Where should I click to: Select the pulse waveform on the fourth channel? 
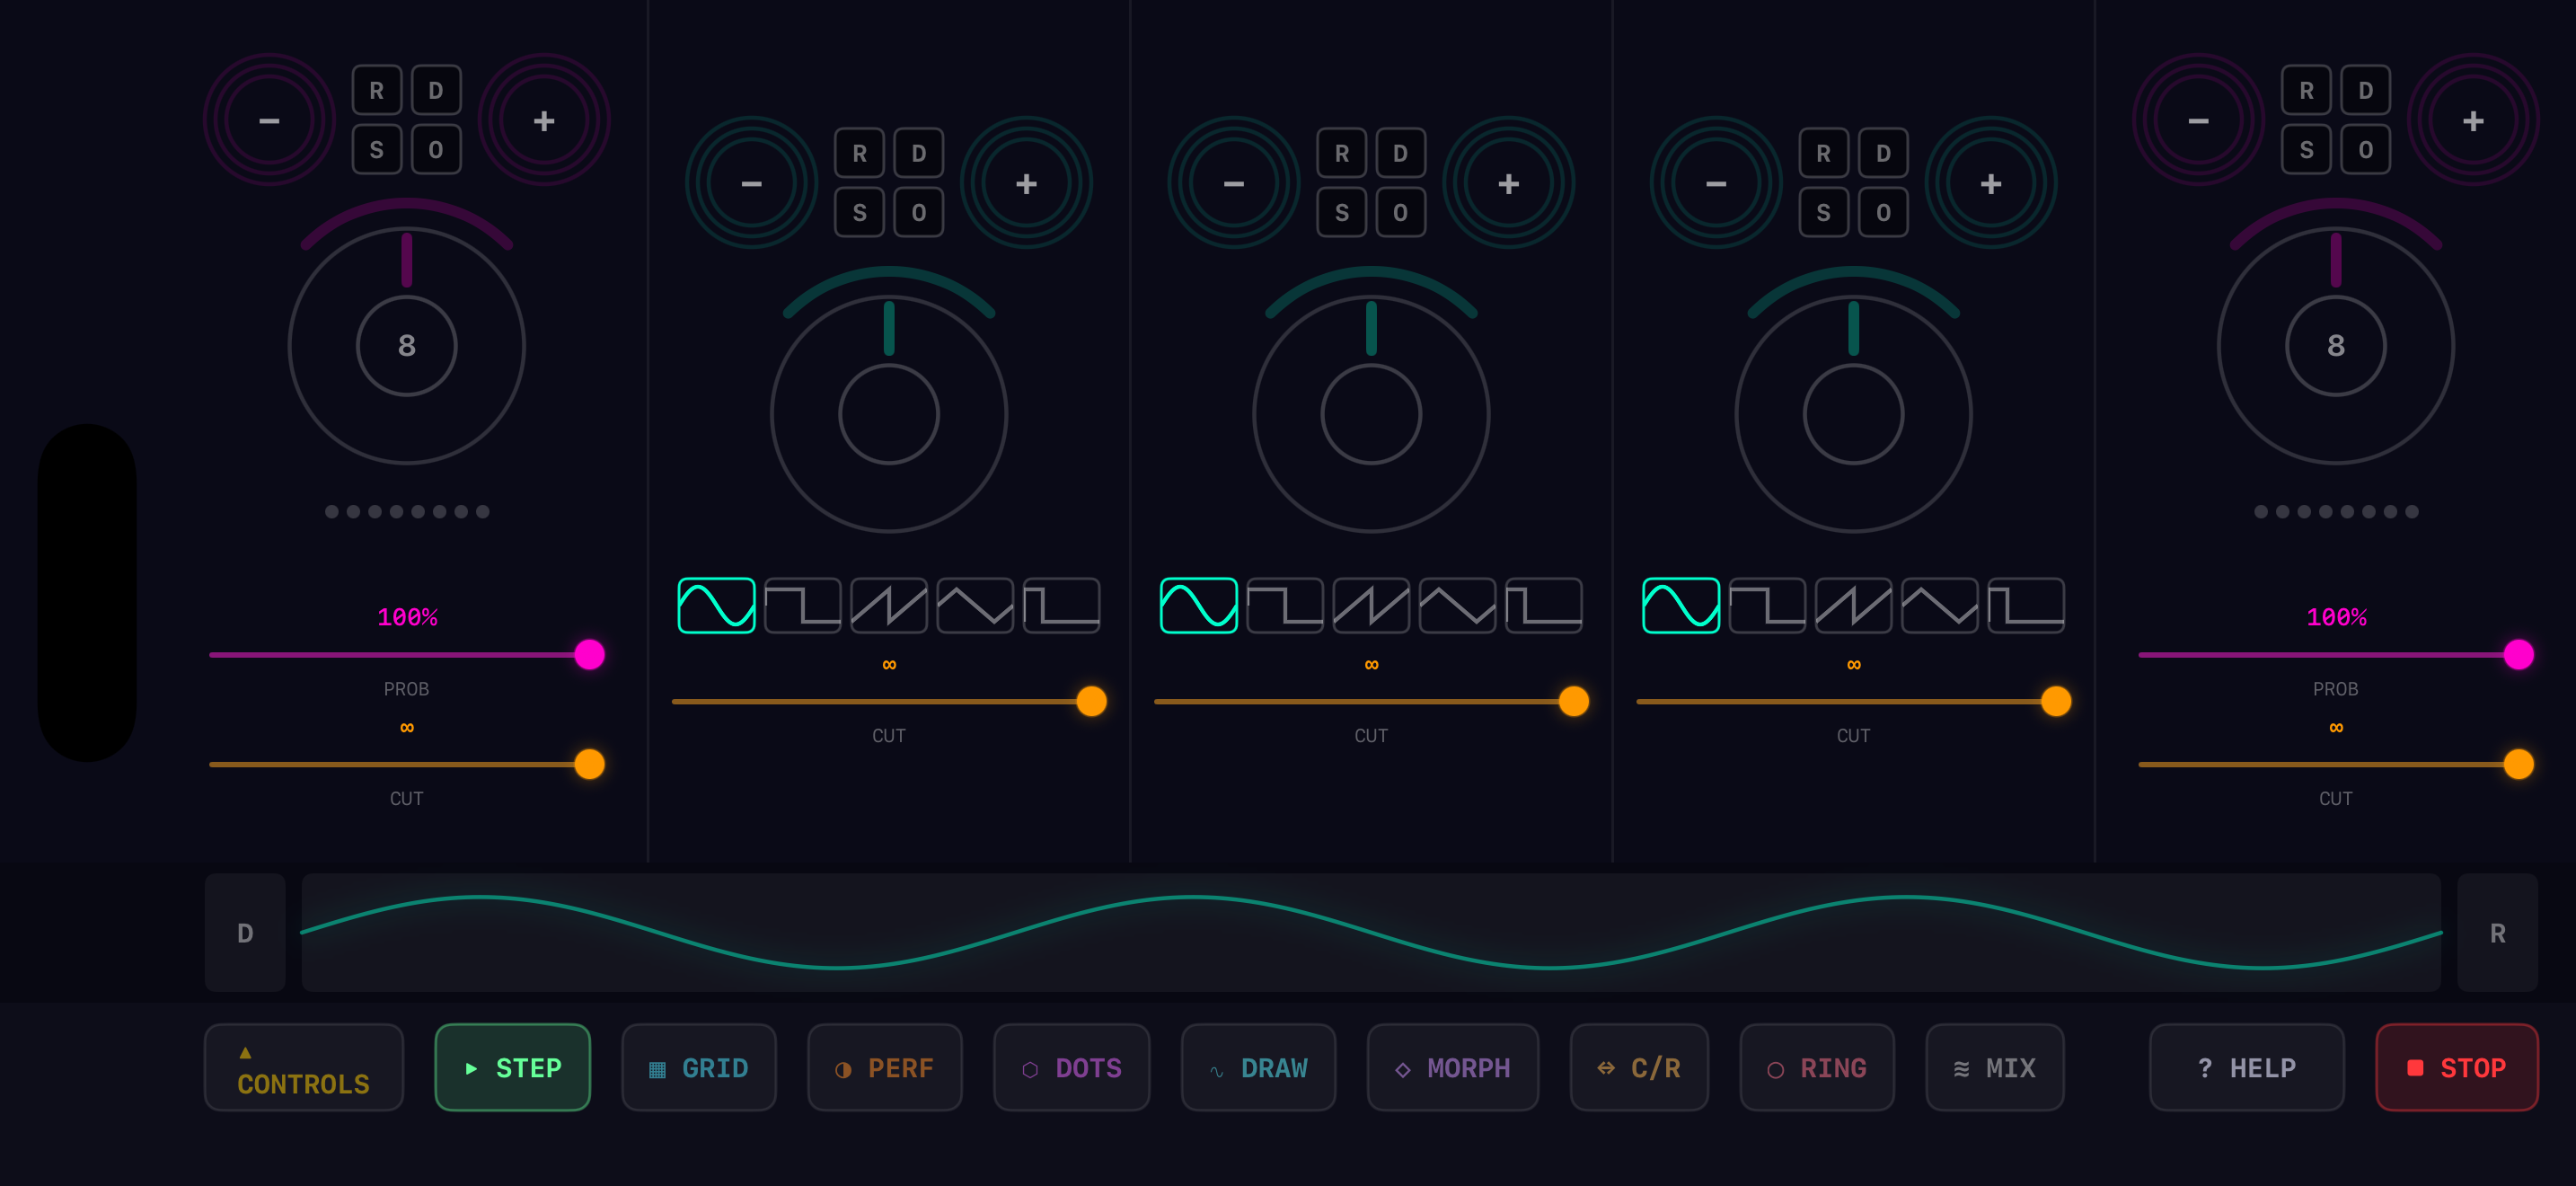click(x=2025, y=604)
